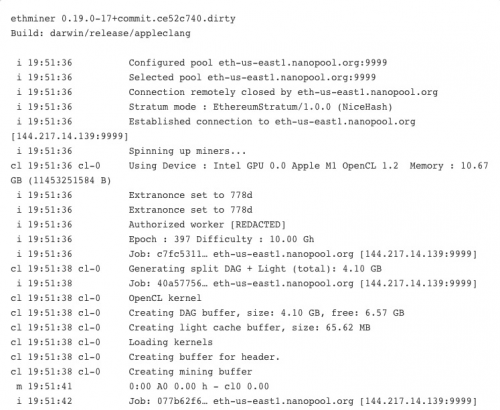Click the IP address 144.217.14.139:9999 in brackets

(70, 136)
